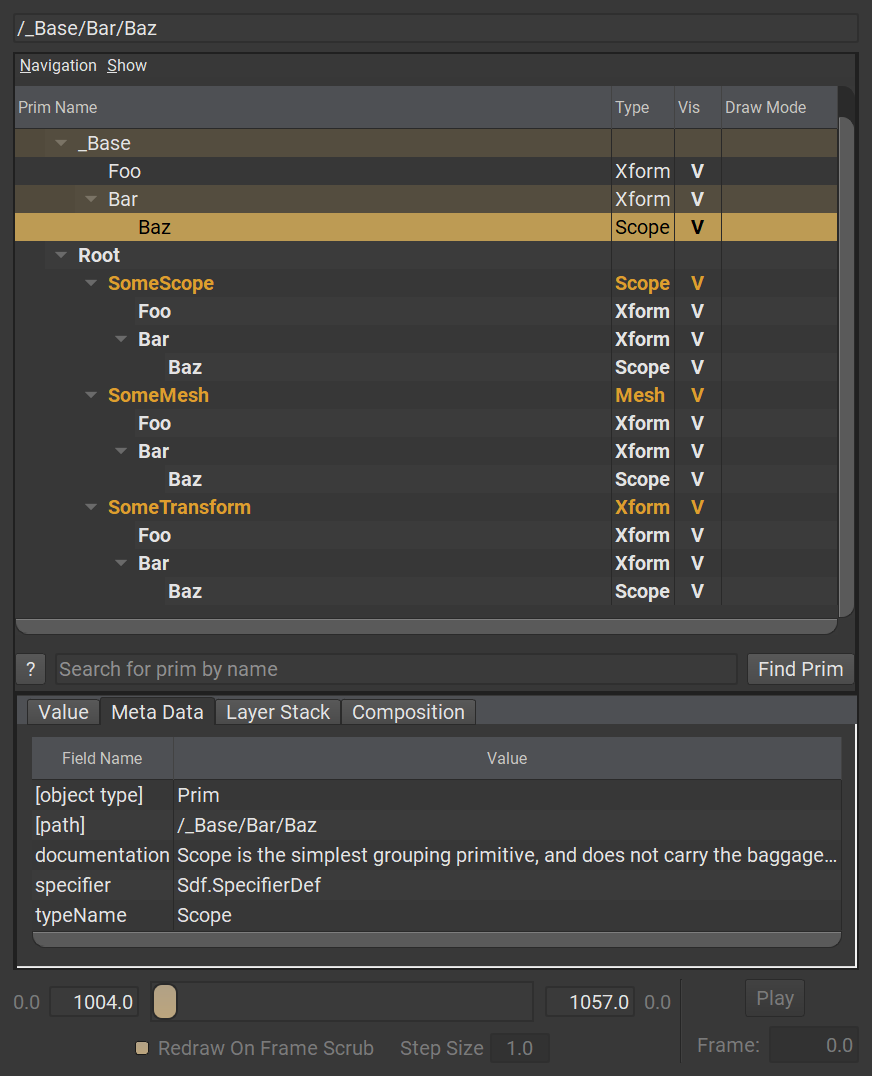The height and width of the screenshot is (1076, 872).
Task: Open the Show menu
Action: coord(127,66)
